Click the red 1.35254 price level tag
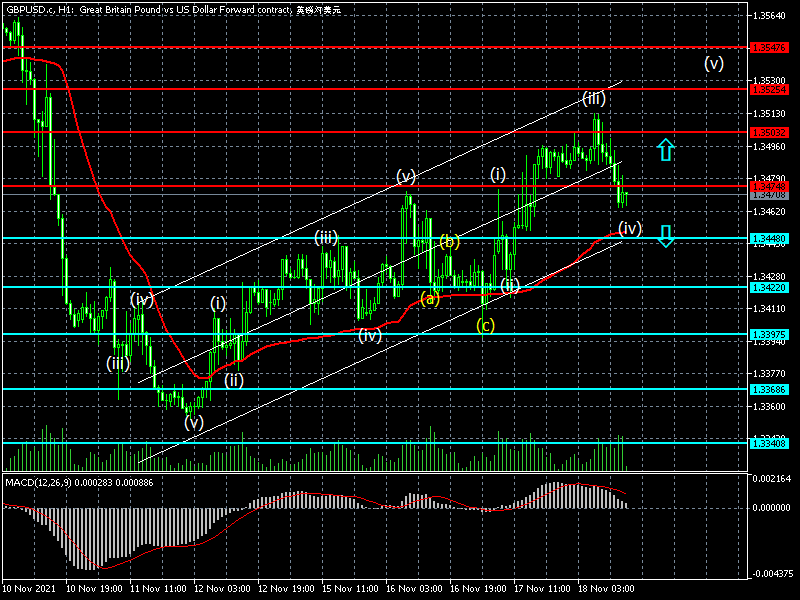The width and height of the screenshot is (800, 600). click(x=772, y=89)
